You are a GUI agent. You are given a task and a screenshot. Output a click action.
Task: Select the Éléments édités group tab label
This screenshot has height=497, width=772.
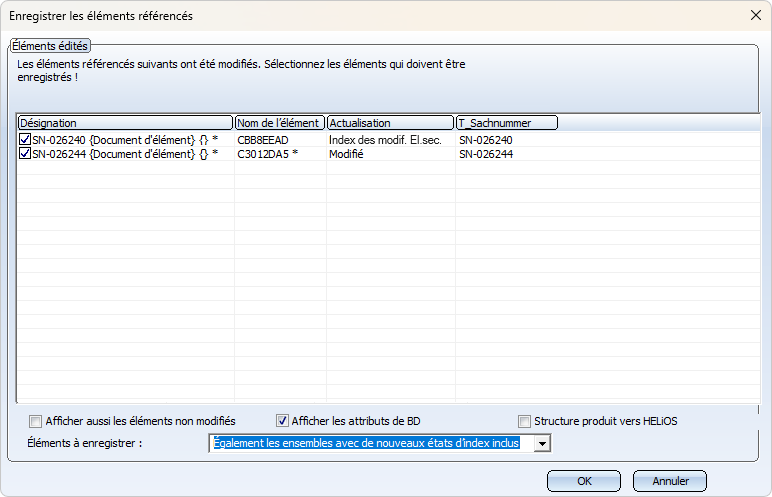point(50,46)
